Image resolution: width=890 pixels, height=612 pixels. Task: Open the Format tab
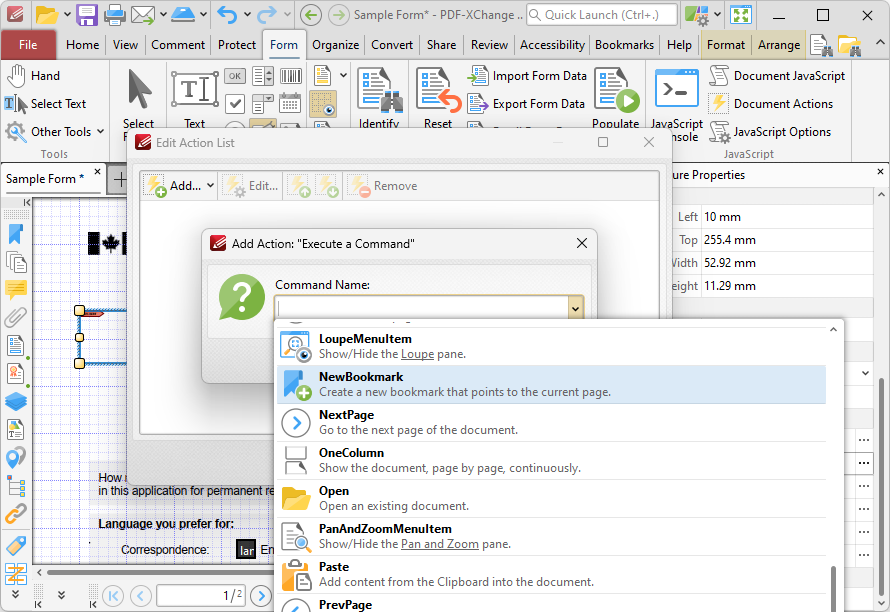tap(725, 45)
